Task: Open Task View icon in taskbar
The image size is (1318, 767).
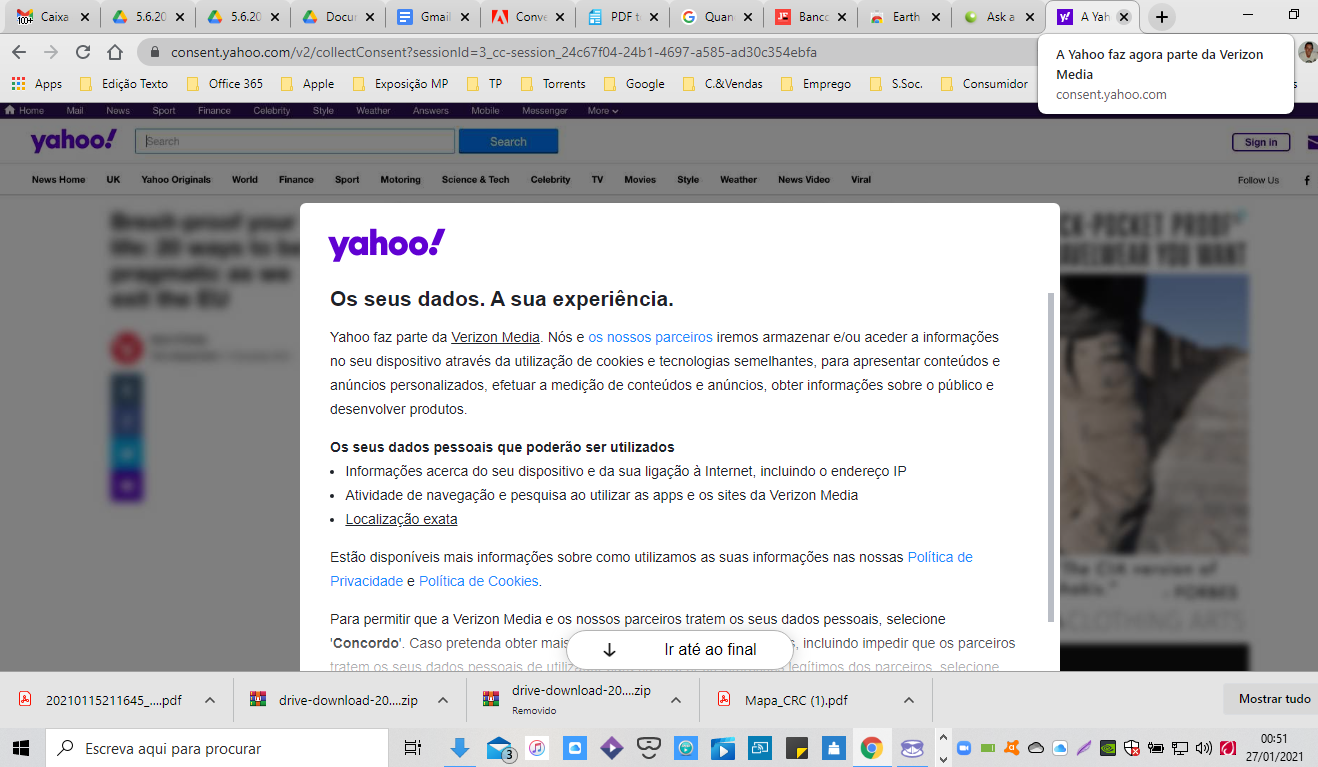Action: click(412, 747)
